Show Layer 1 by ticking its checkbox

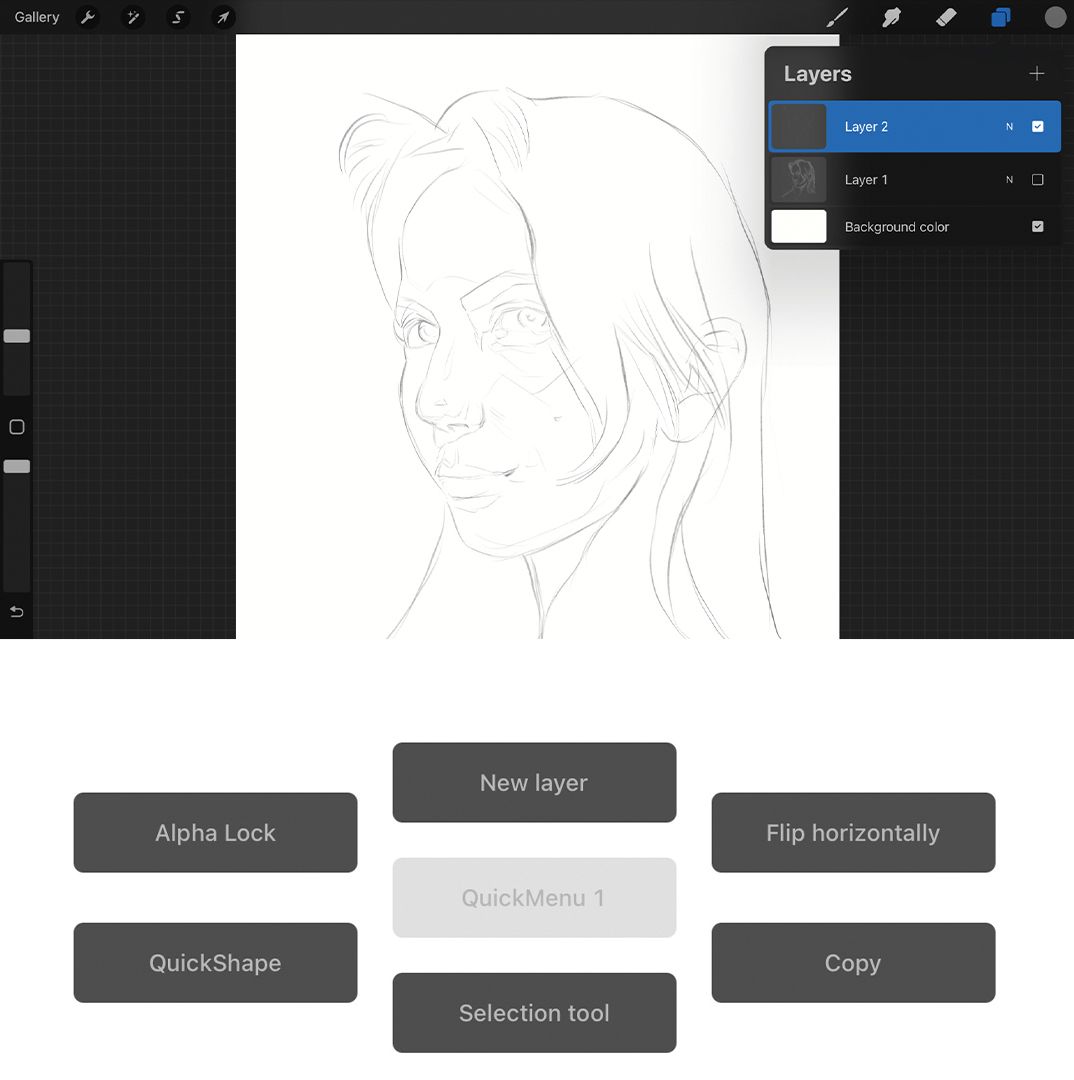[x=1037, y=179]
